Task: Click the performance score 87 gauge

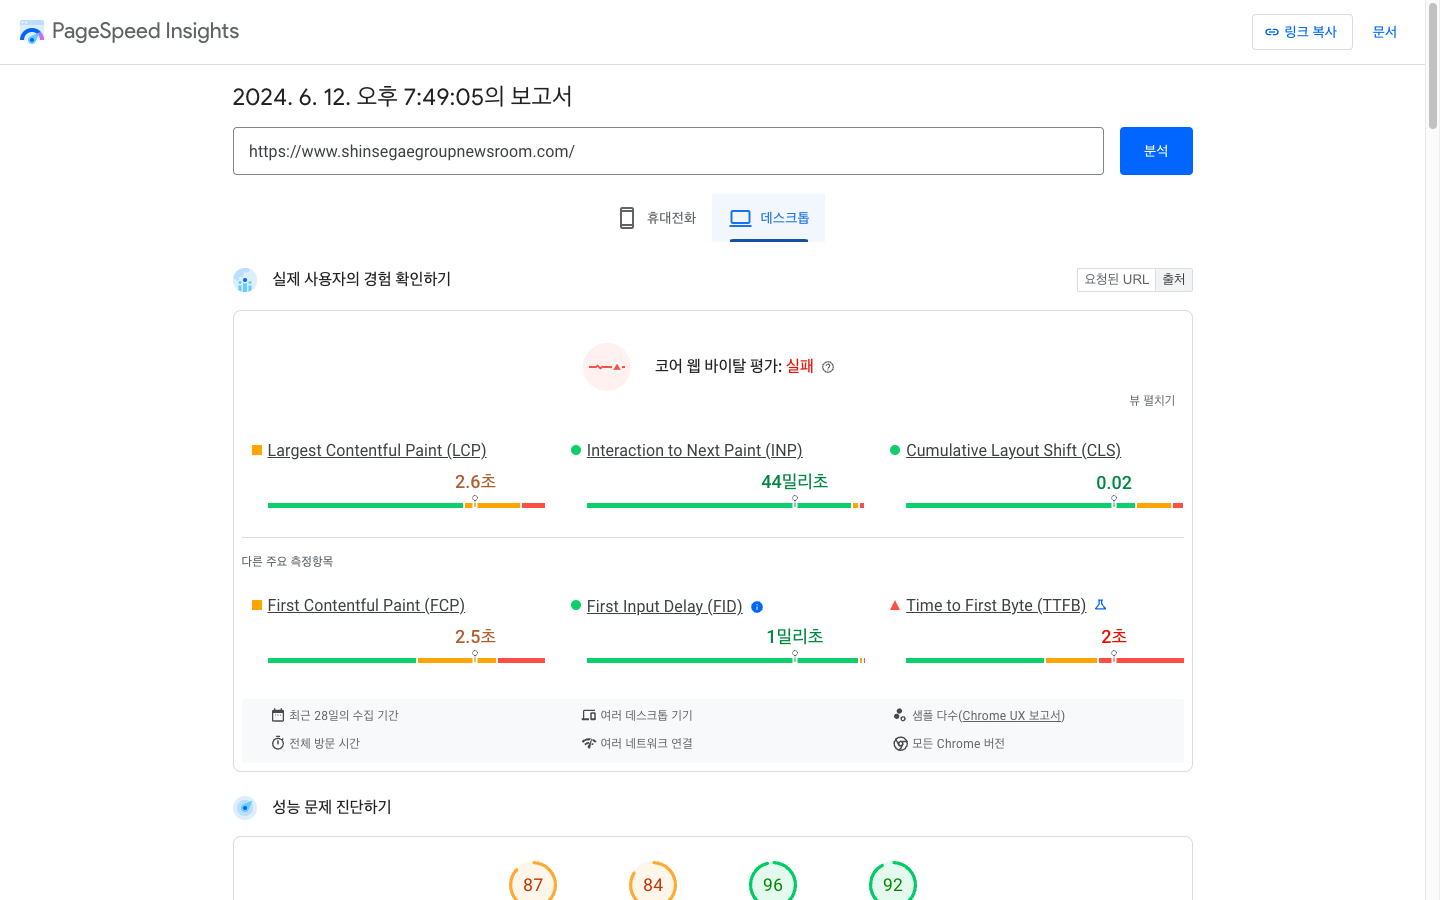Action: (533, 884)
